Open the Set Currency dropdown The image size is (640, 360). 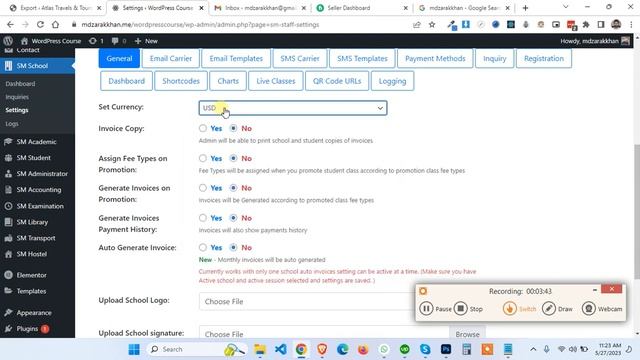click(293, 108)
